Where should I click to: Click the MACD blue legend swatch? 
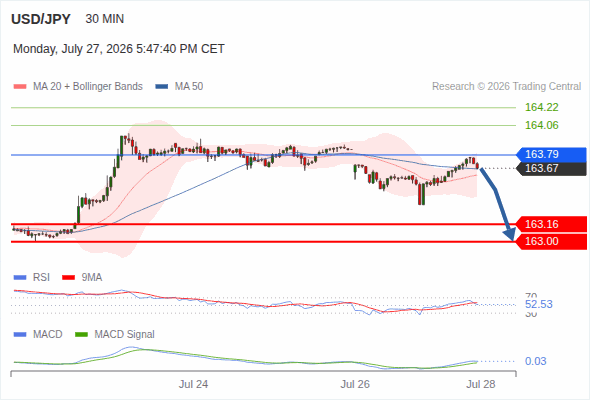20,335
